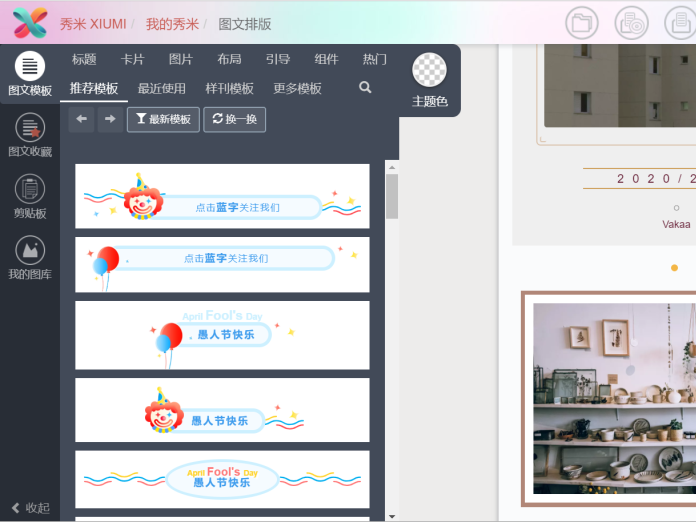Go to next templates page arrow
Screen dimensions: 696x522
point(109,119)
